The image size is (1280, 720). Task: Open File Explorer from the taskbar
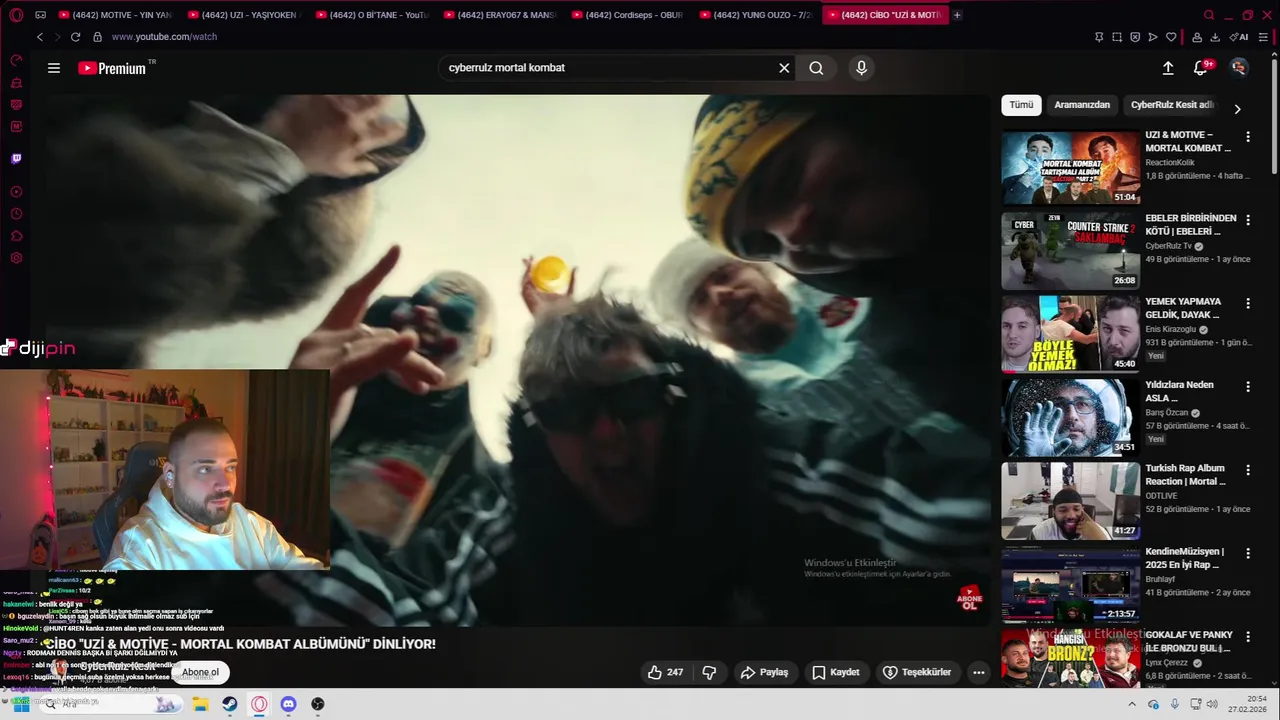(200, 704)
